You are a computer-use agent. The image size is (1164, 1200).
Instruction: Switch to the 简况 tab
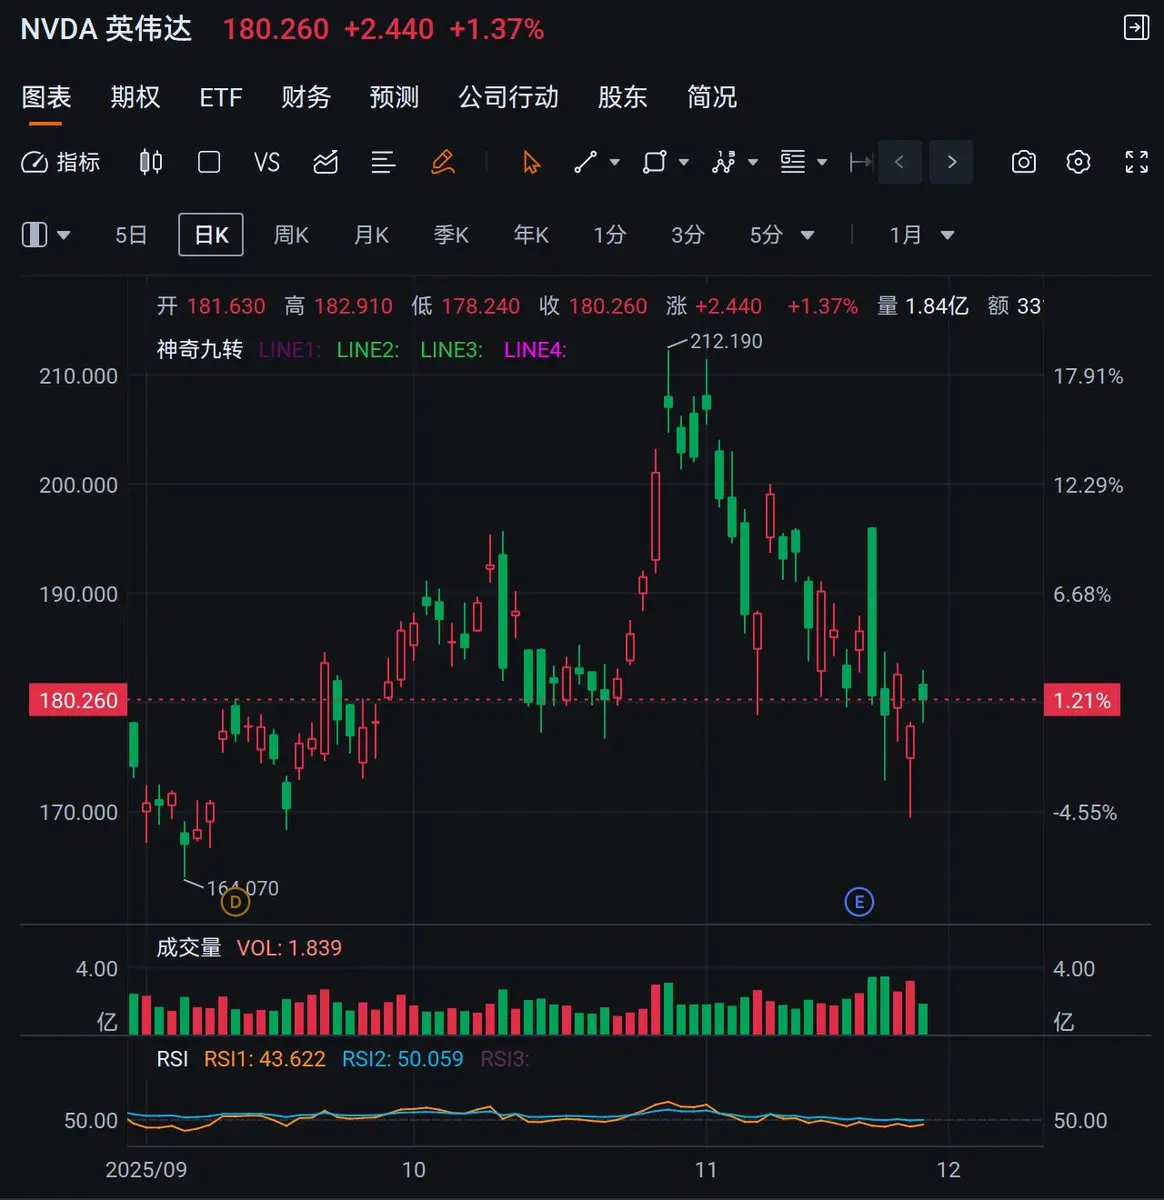click(x=711, y=97)
